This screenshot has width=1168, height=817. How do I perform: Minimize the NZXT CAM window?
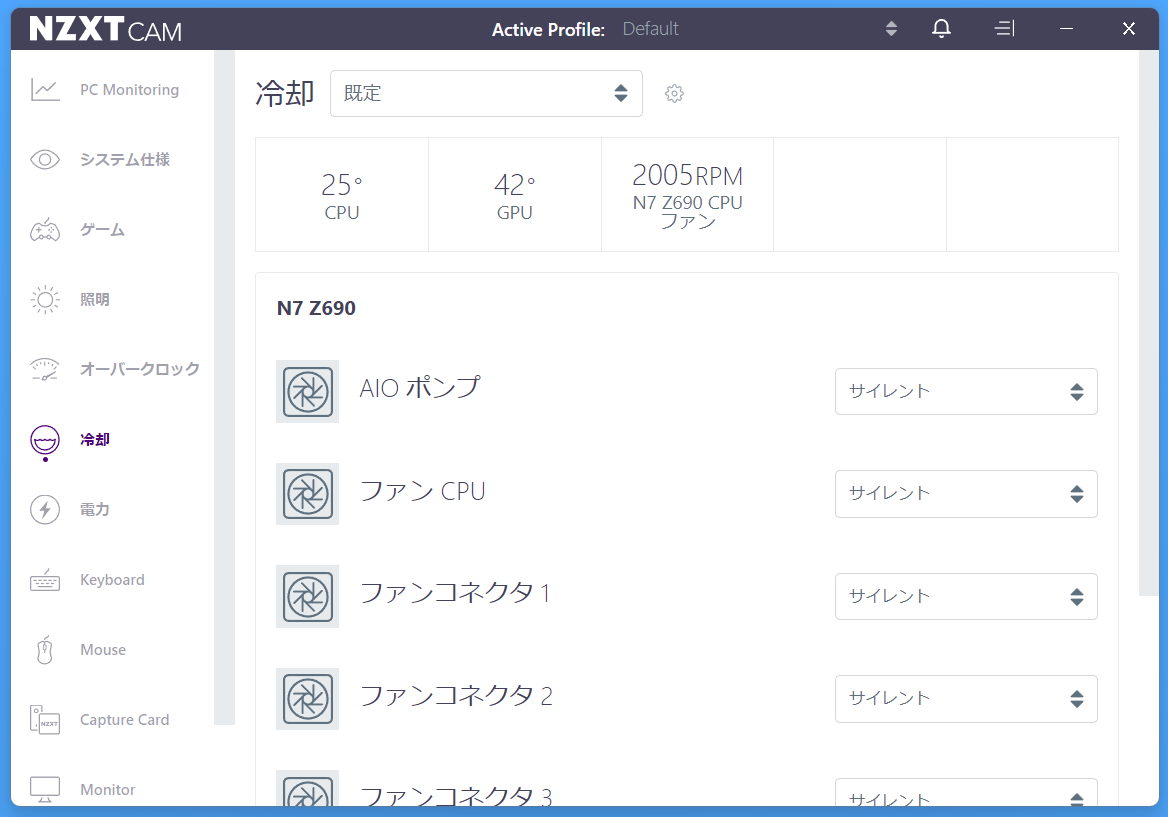(1067, 29)
